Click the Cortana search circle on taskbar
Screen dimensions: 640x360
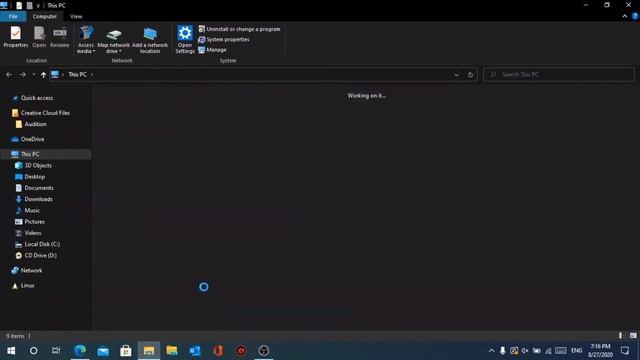33,351
